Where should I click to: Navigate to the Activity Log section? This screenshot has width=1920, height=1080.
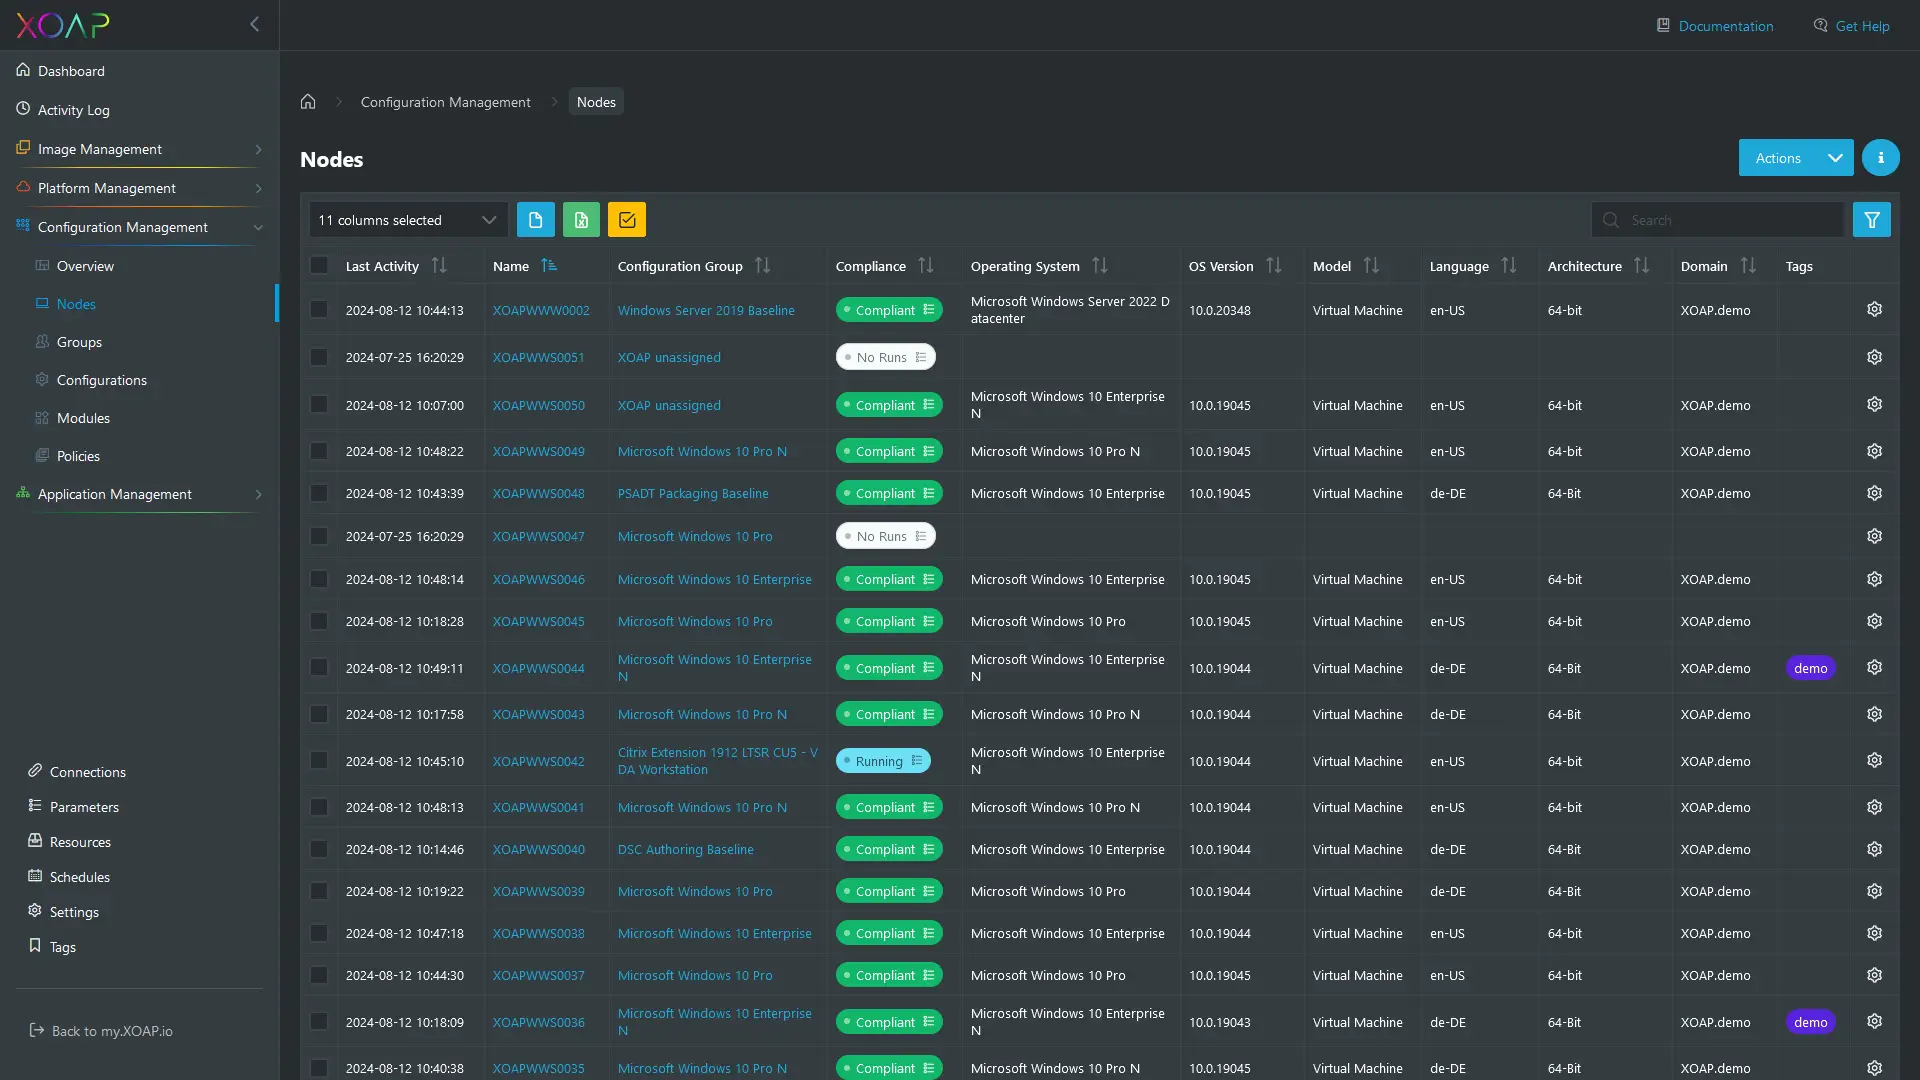tap(73, 110)
